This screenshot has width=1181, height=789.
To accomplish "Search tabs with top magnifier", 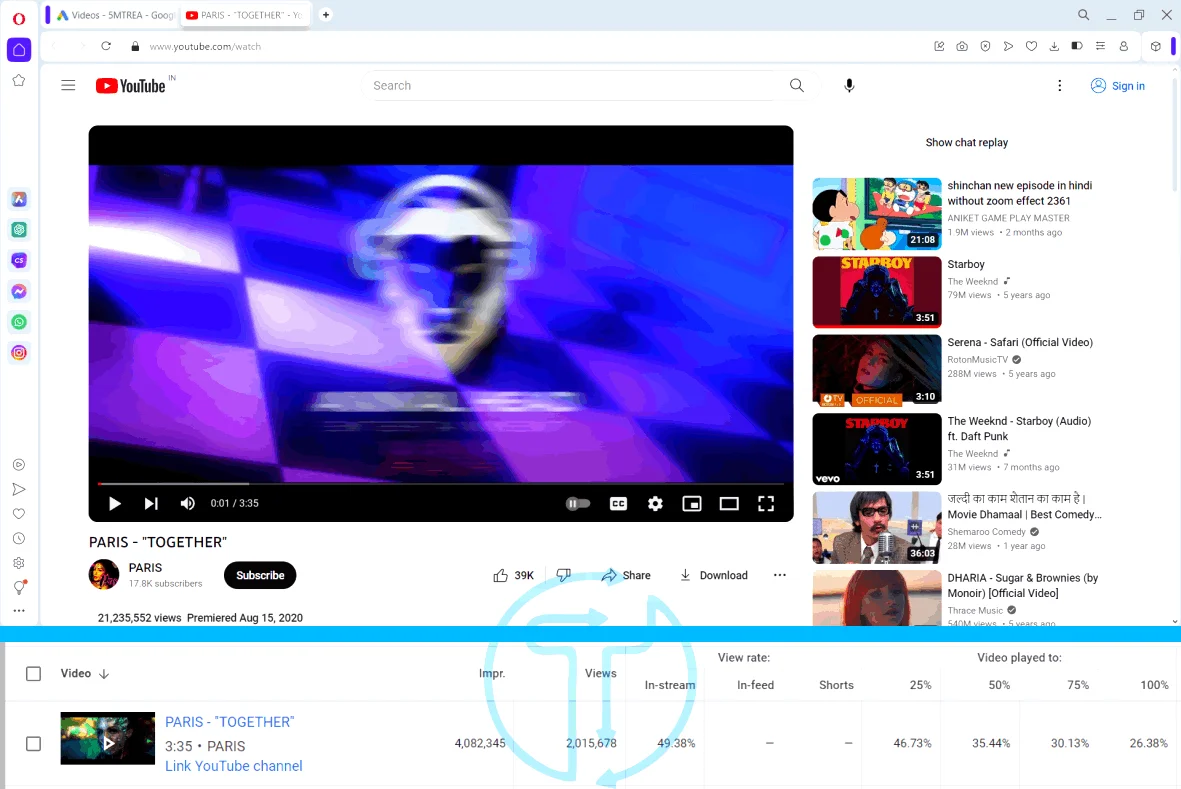I will tap(1083, 14).
